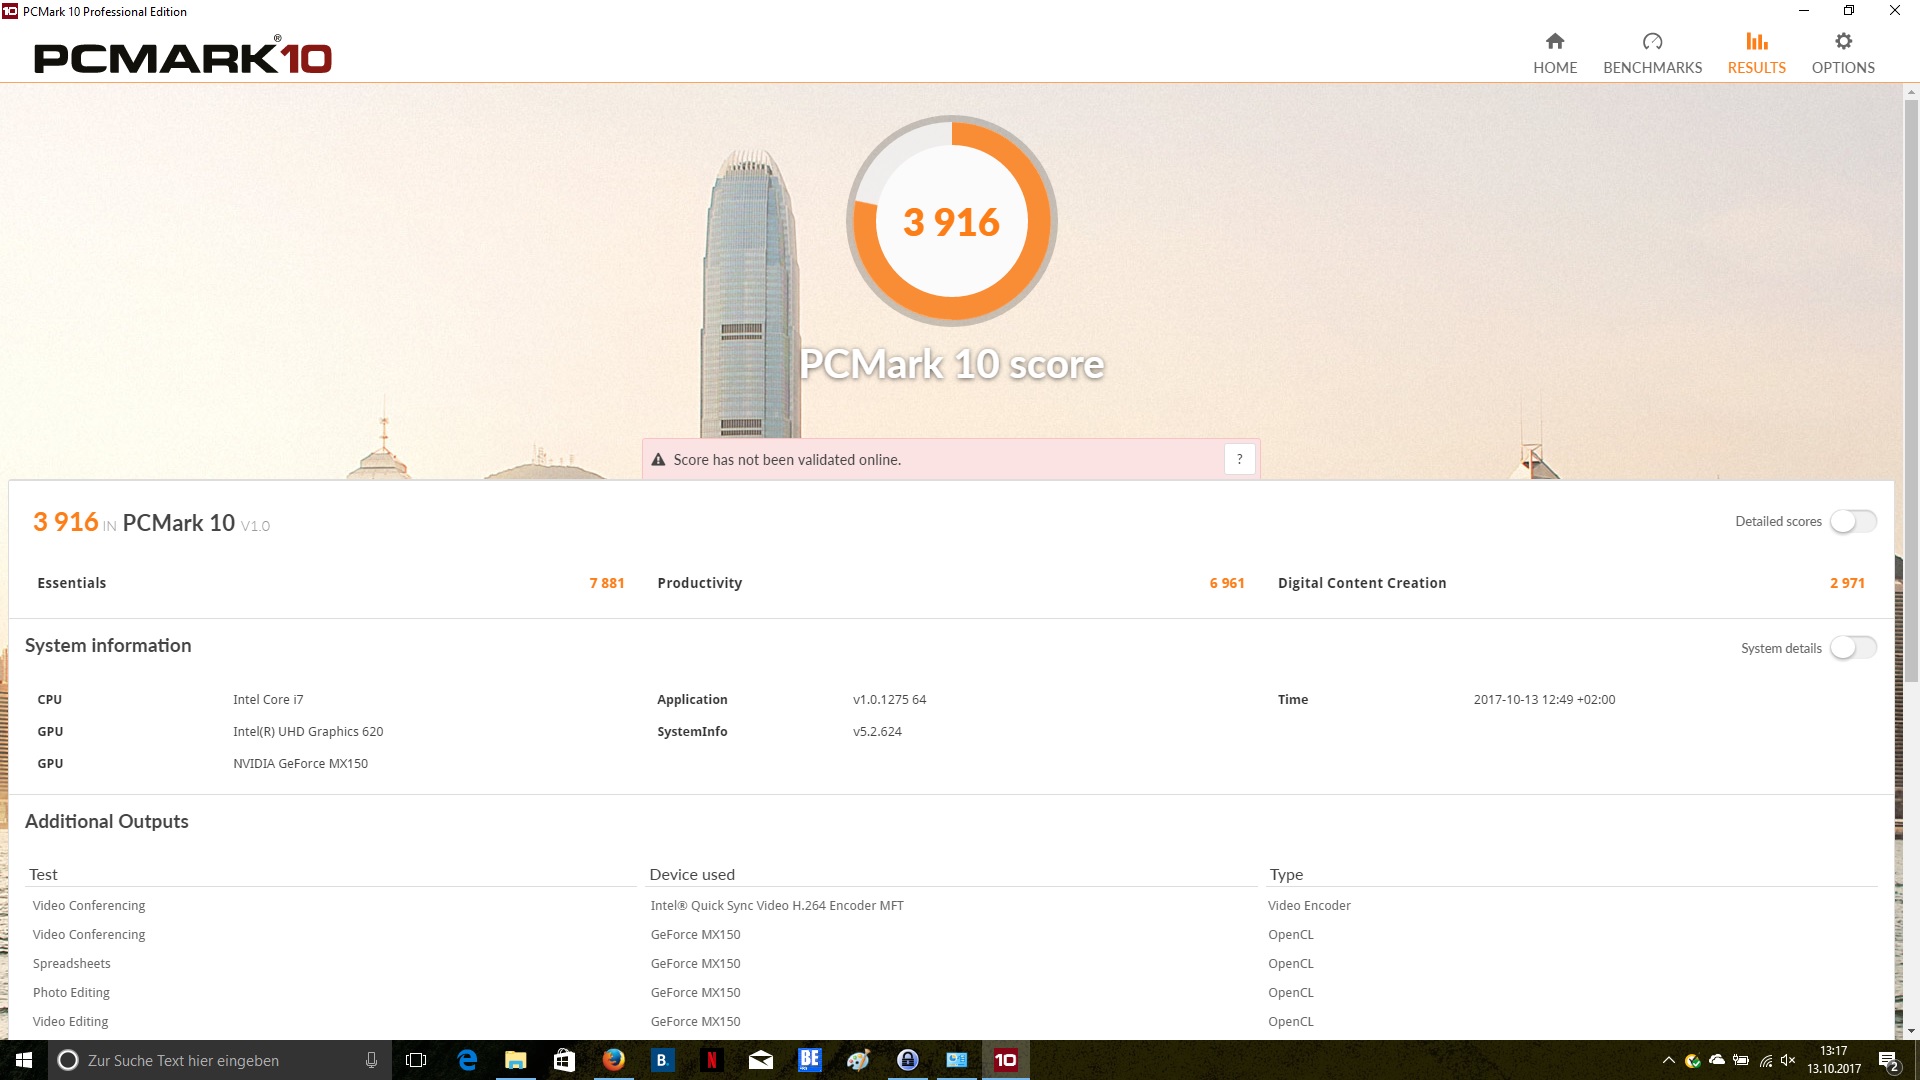Launch Microsoft Edge from the taskbar
Viewport: 1920px width, 1080px height.
[467, 1060]
